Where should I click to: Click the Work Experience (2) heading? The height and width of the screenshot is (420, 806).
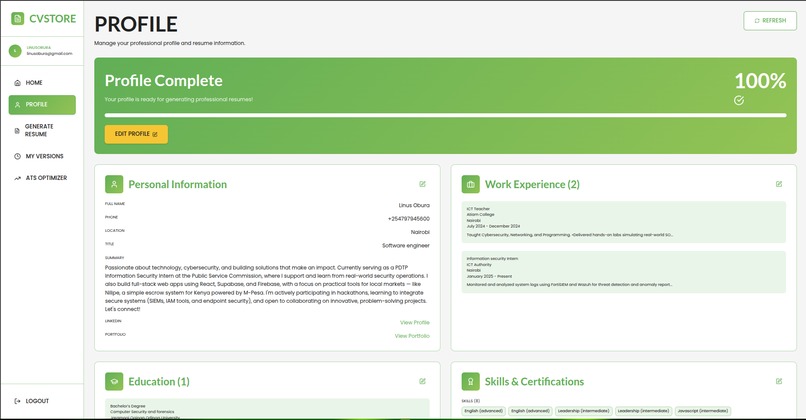[532, 184]
